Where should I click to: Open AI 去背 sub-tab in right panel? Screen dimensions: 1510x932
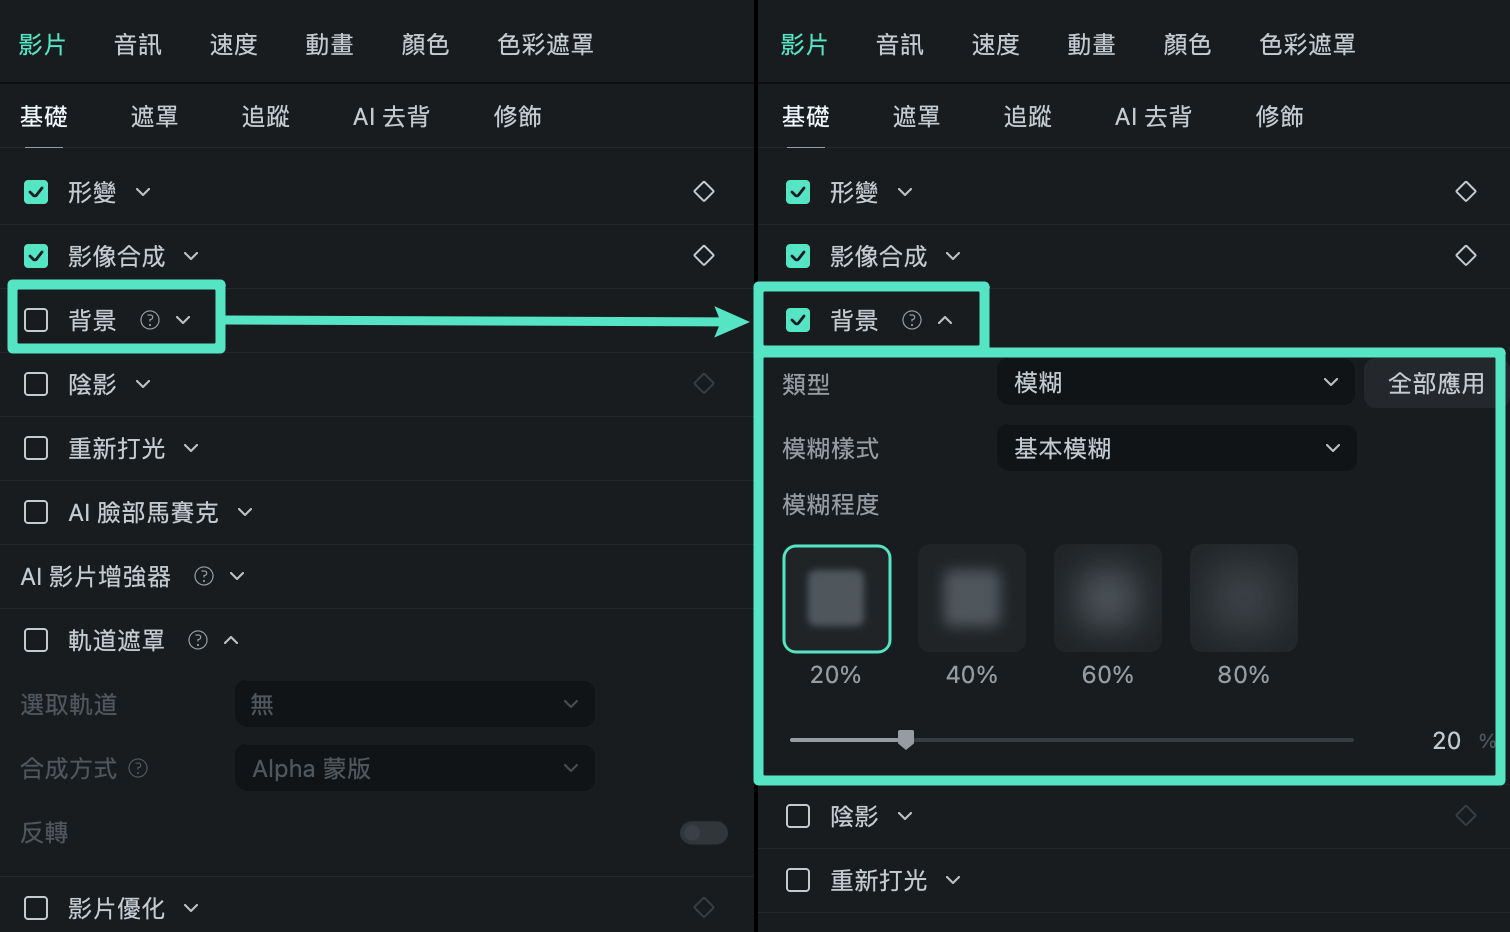click(1153, 116)
